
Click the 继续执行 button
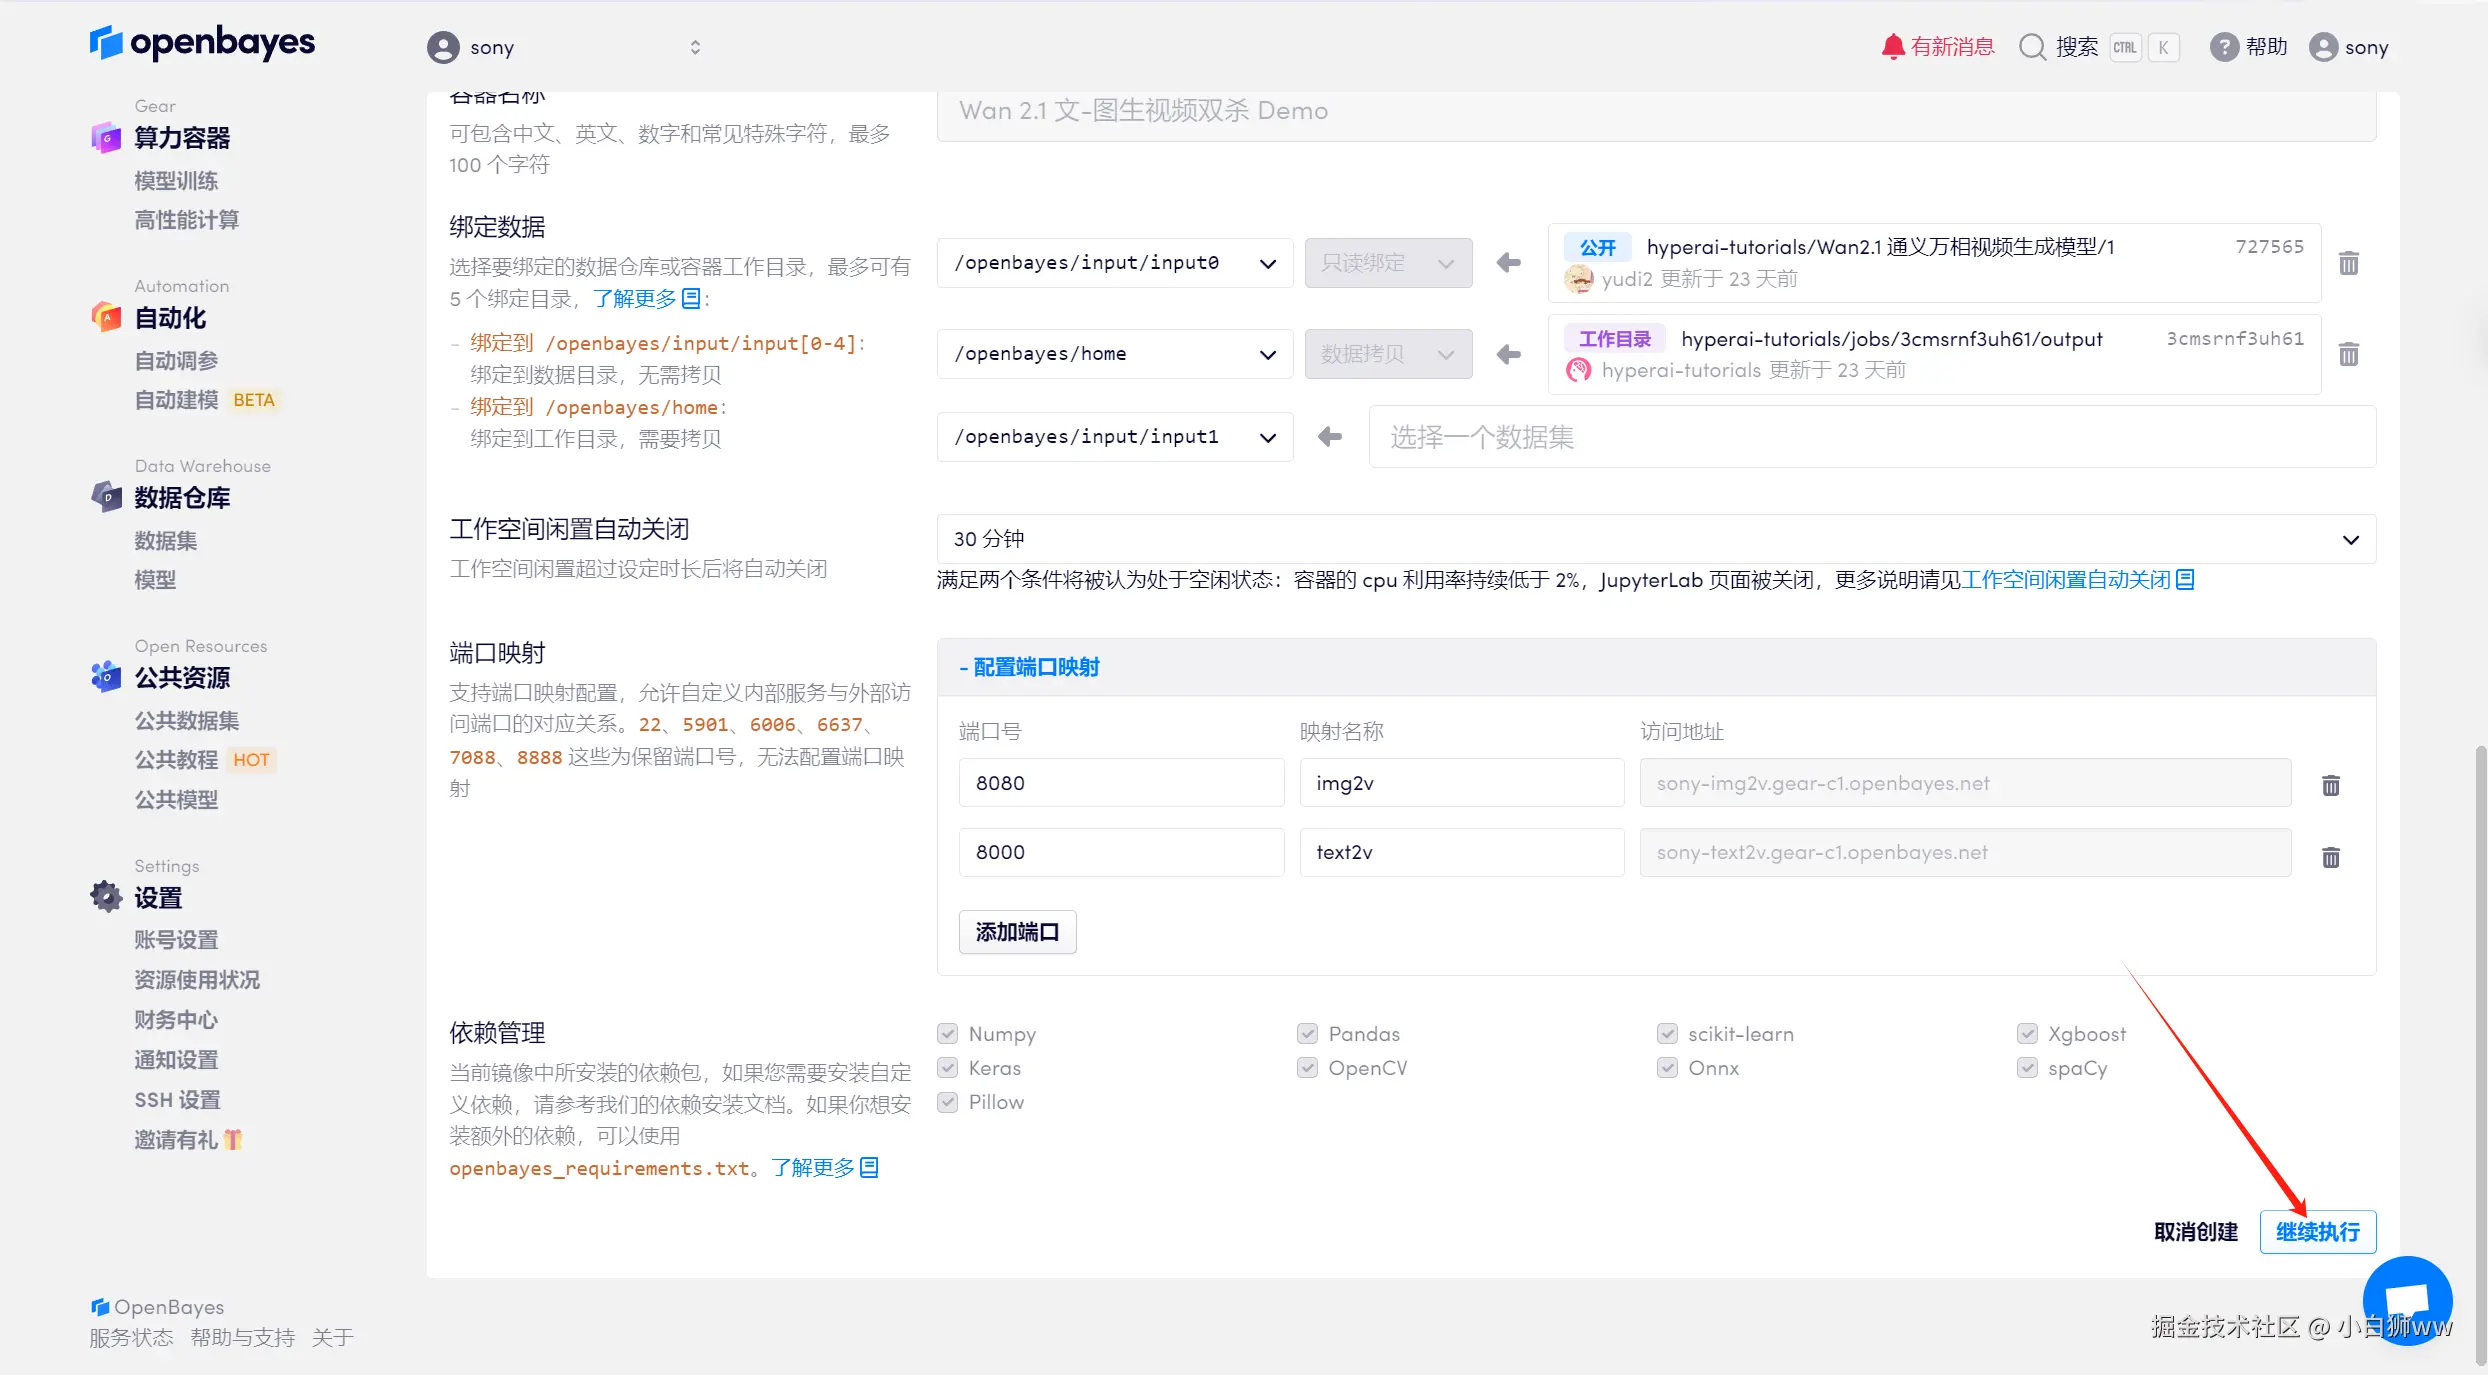(2317, 1232)
